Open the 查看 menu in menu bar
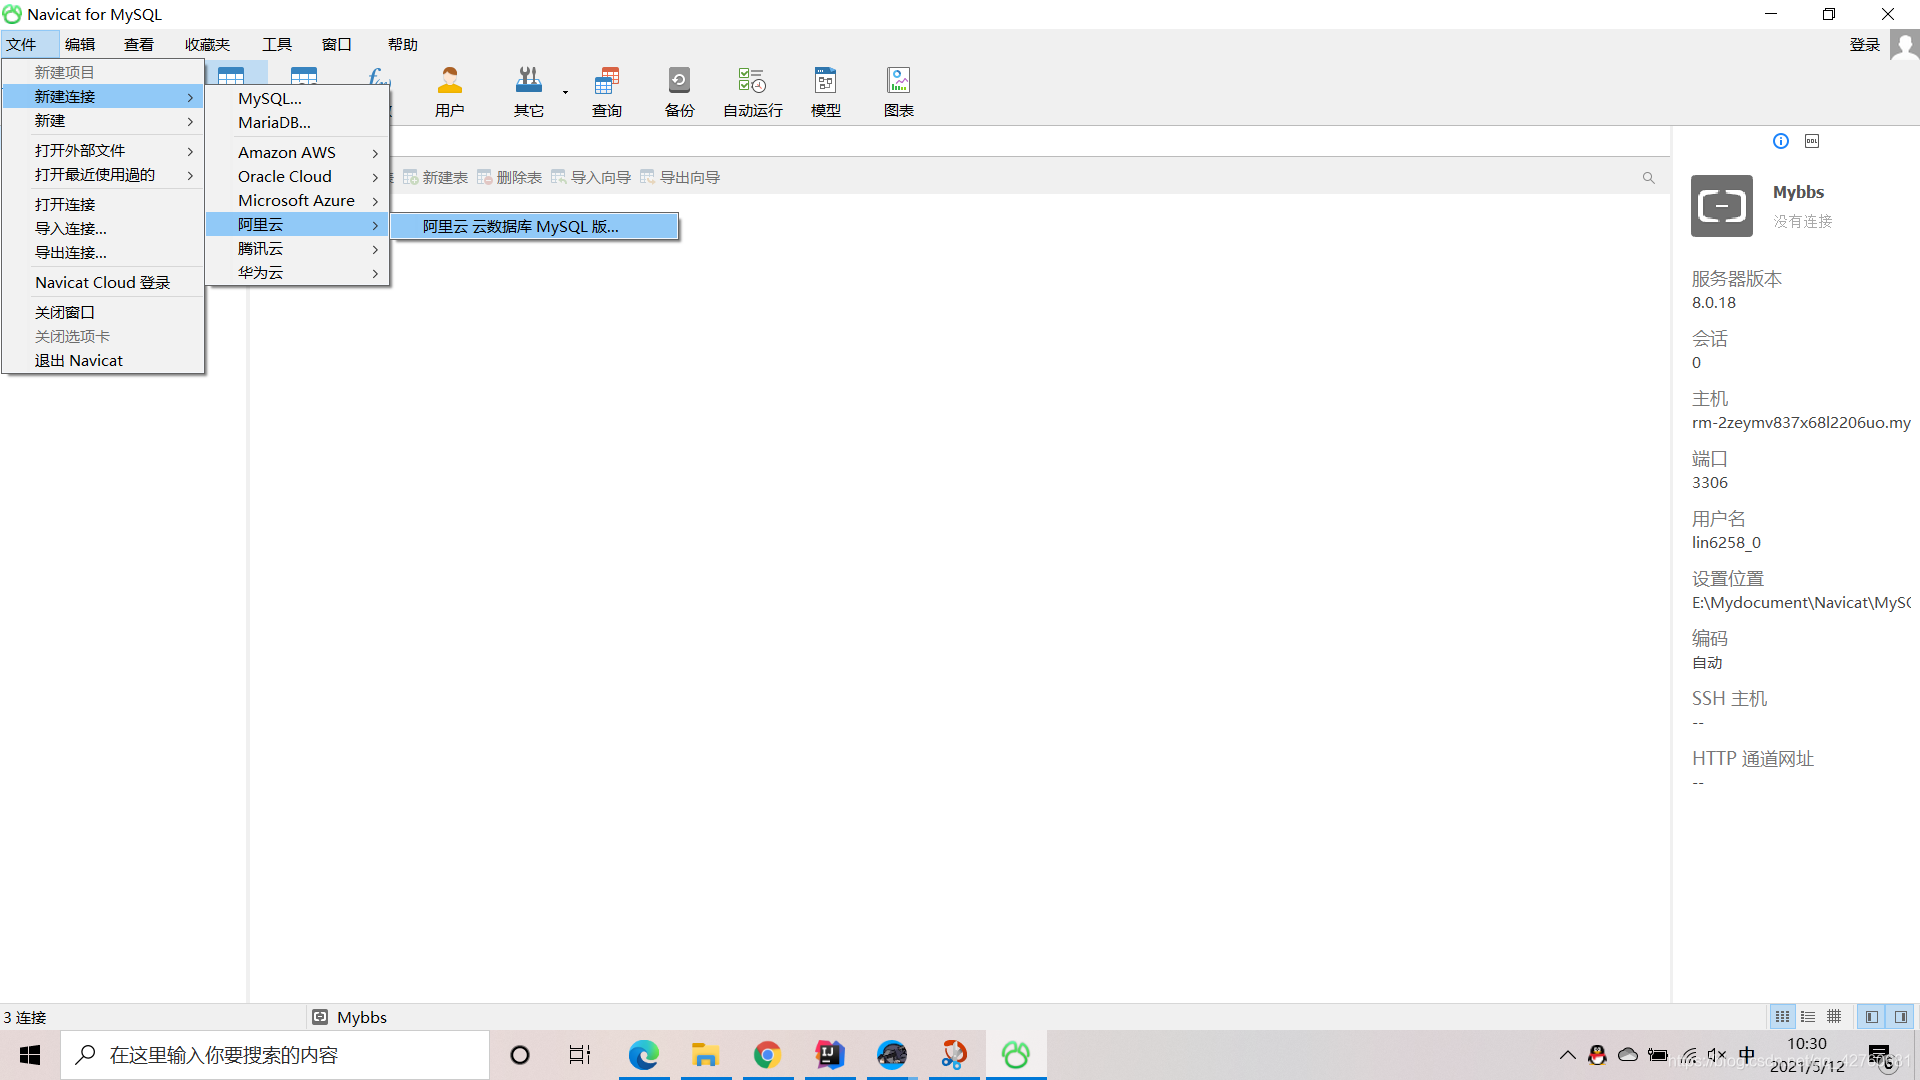This screenshot has height=1080, width=1920. tap(139, 45)
